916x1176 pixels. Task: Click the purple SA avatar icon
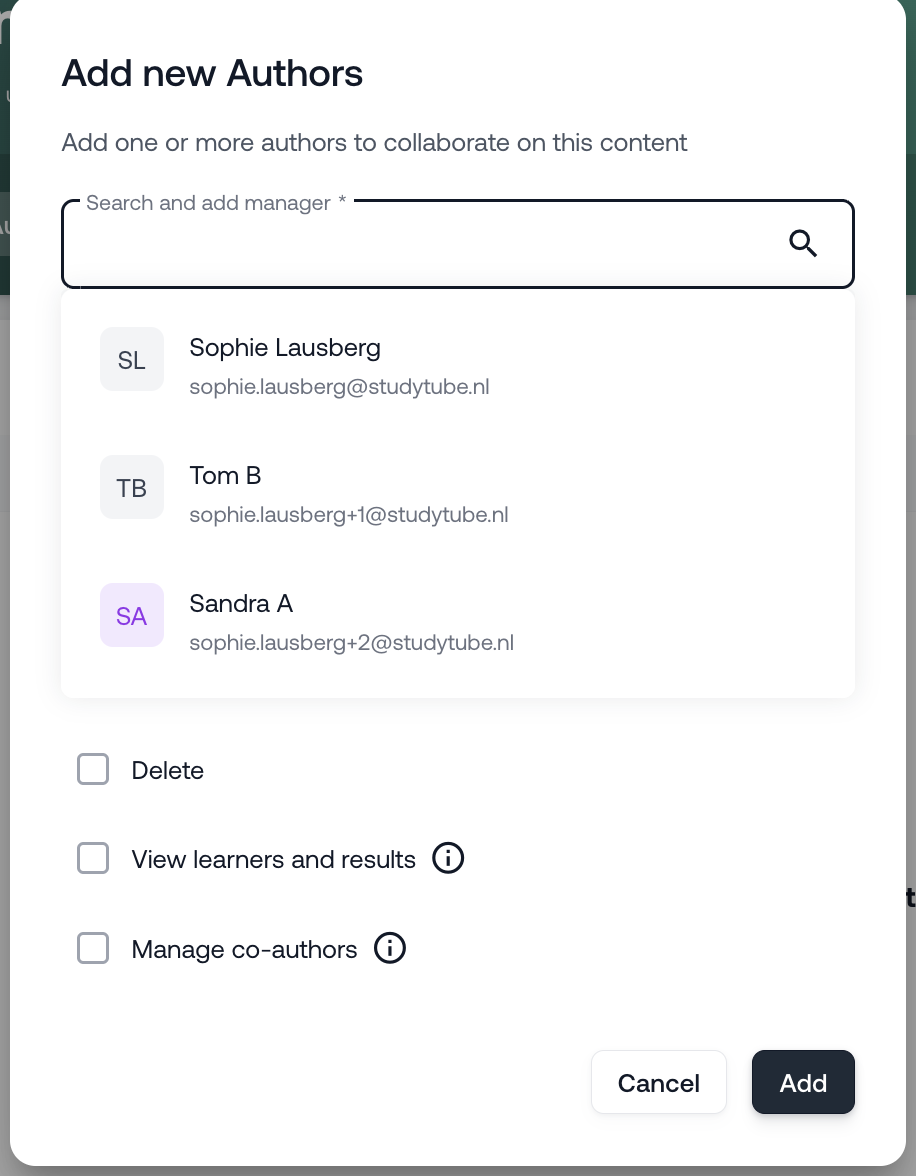tap(132, 615)
